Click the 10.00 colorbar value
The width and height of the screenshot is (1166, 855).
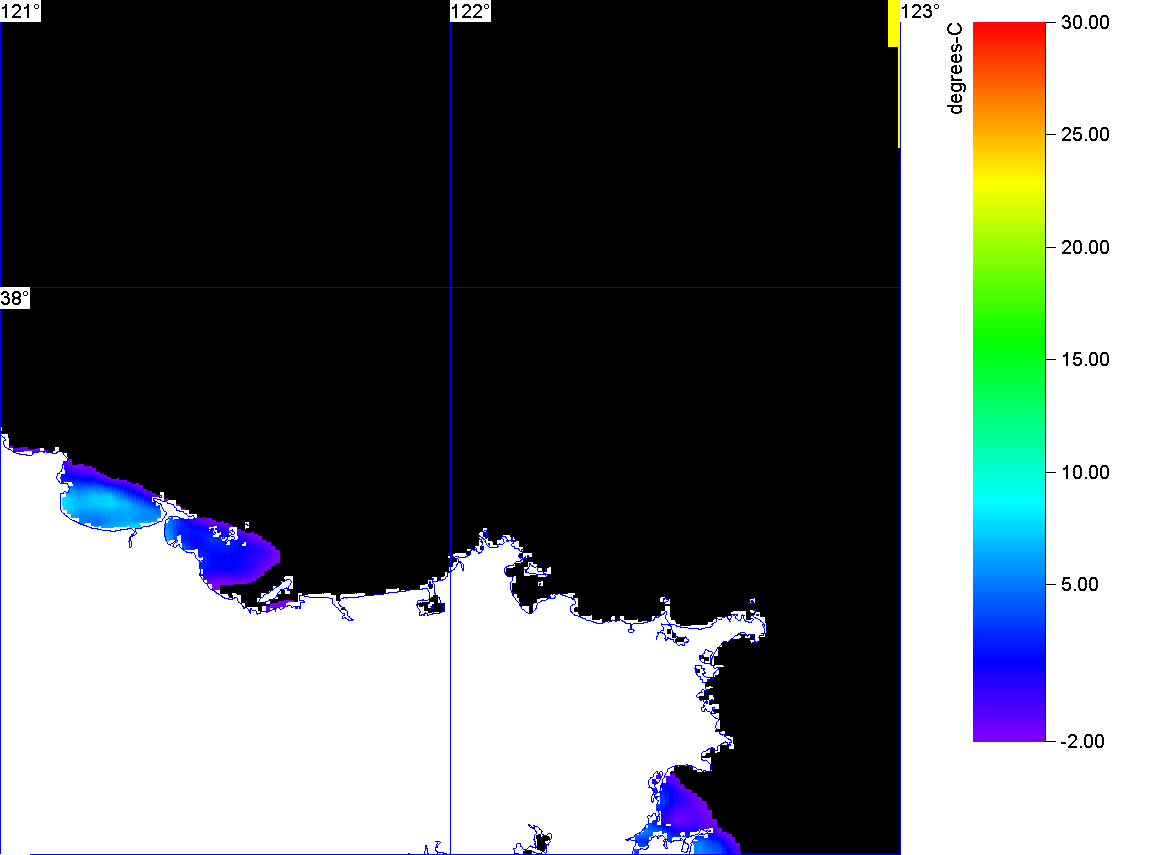pos(1085,472)
